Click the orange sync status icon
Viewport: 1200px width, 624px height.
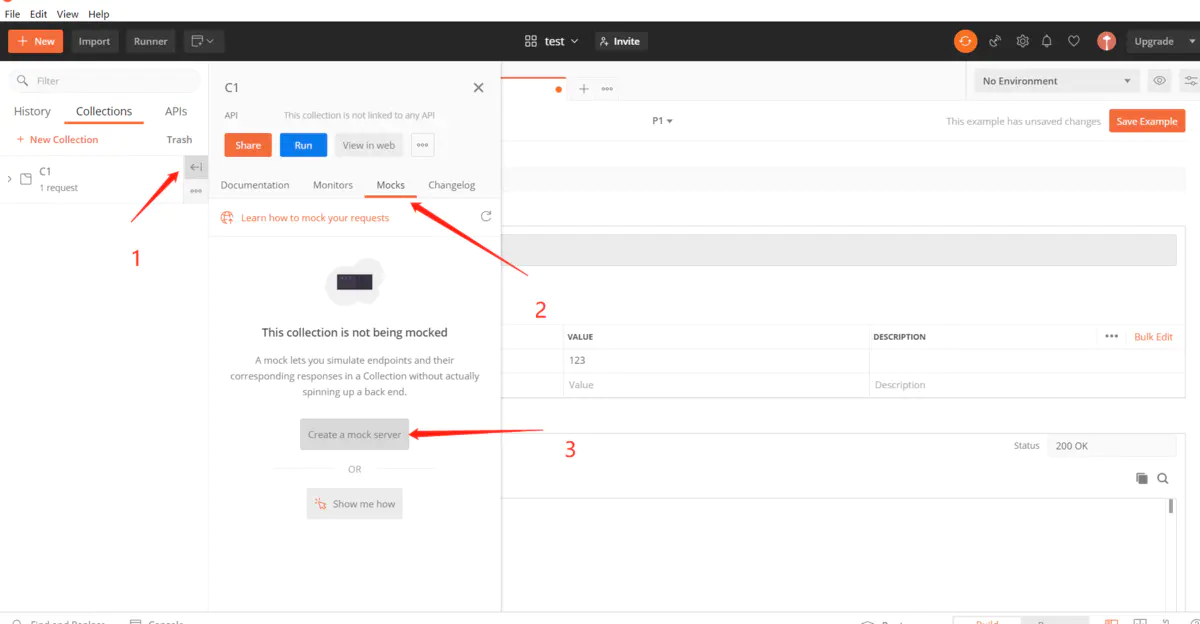(x=965, y=41)
